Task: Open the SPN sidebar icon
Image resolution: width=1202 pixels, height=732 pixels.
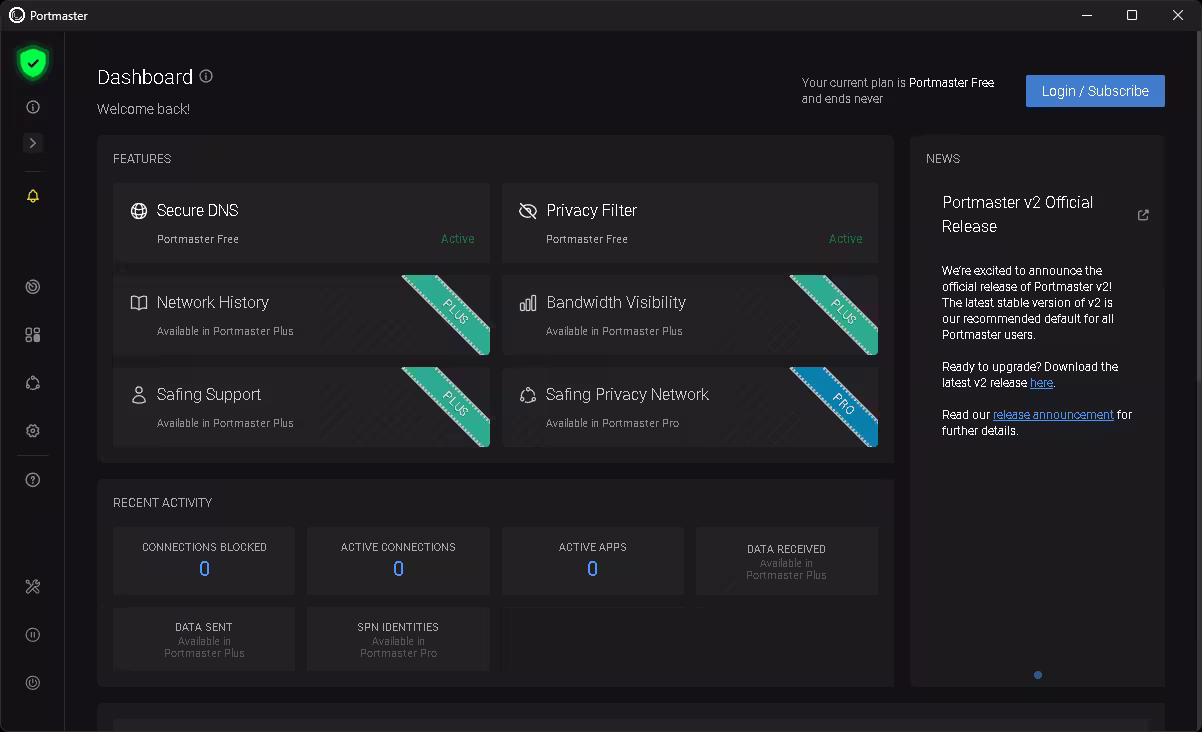Action: pos(33,383)
